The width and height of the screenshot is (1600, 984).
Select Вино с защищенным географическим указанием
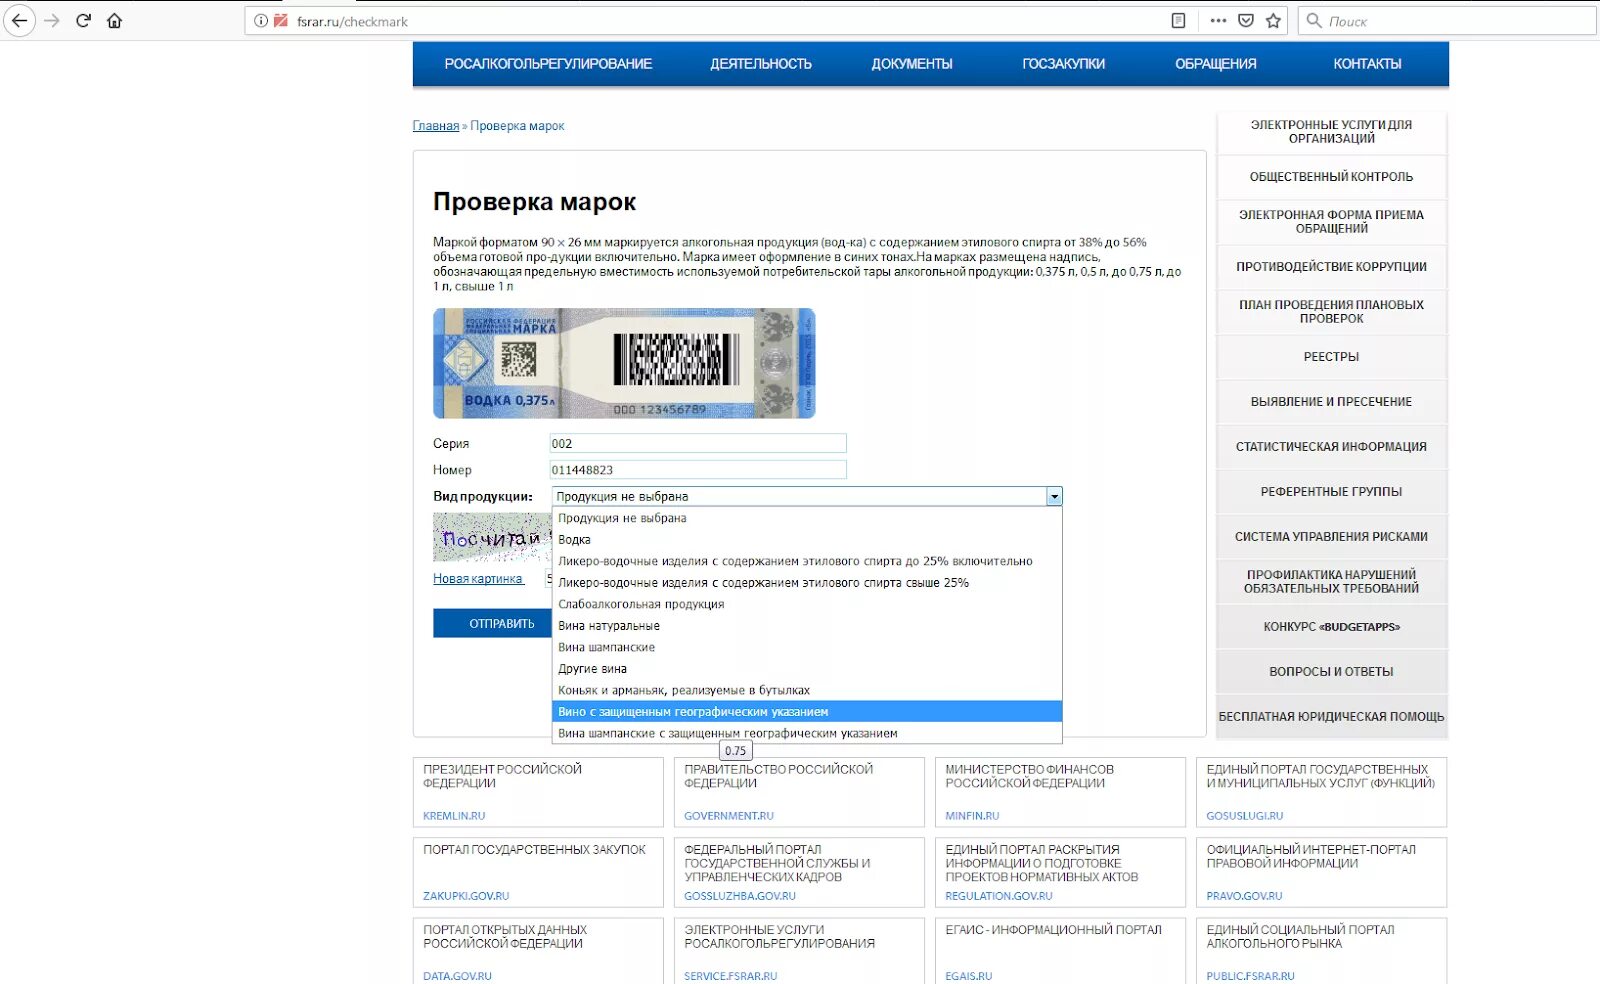coord(807,712)
